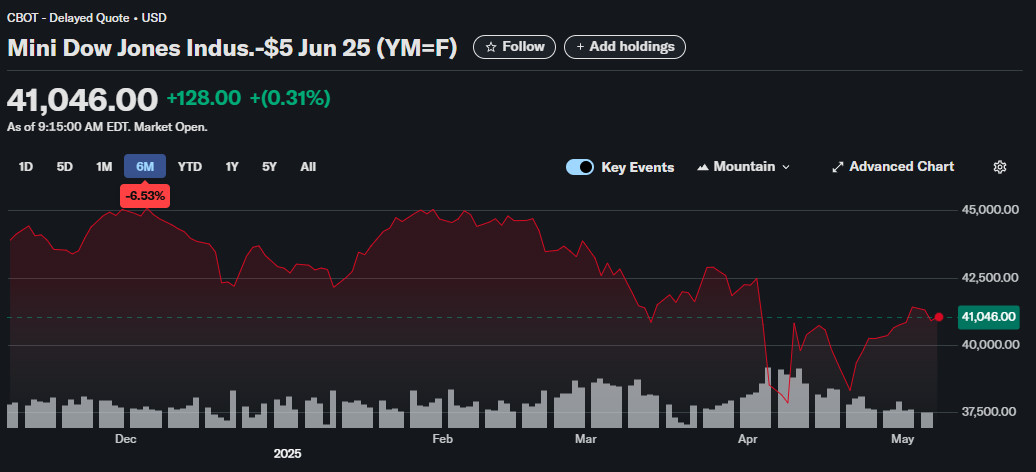The height and width of the screenshot is (472, 1036).
Task: Click the 2025 year label
Action: tap(287, 454)
